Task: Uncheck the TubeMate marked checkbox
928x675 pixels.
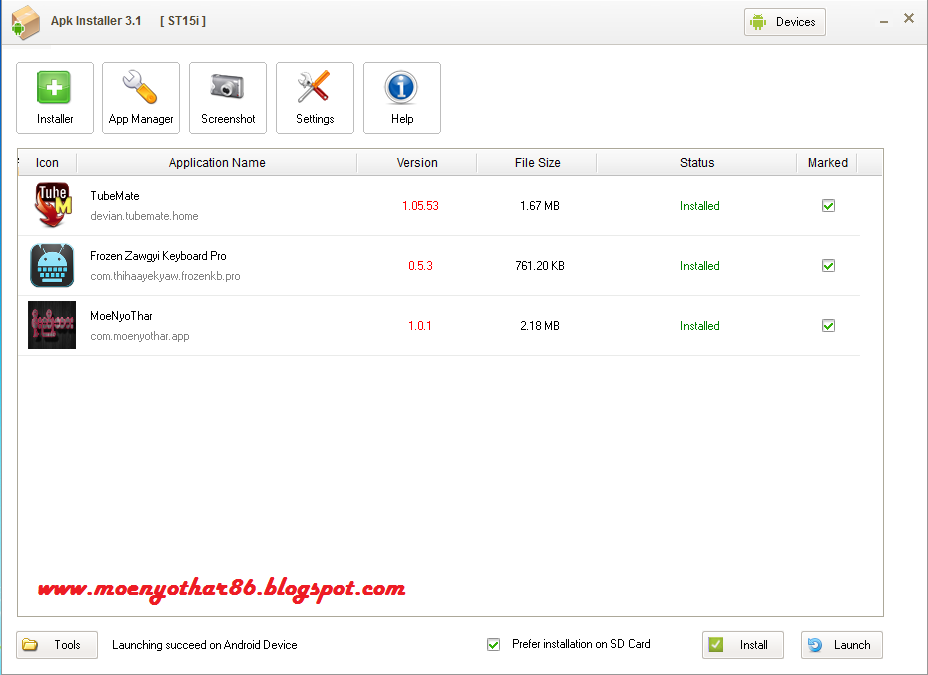Action: tap(829, 206)
